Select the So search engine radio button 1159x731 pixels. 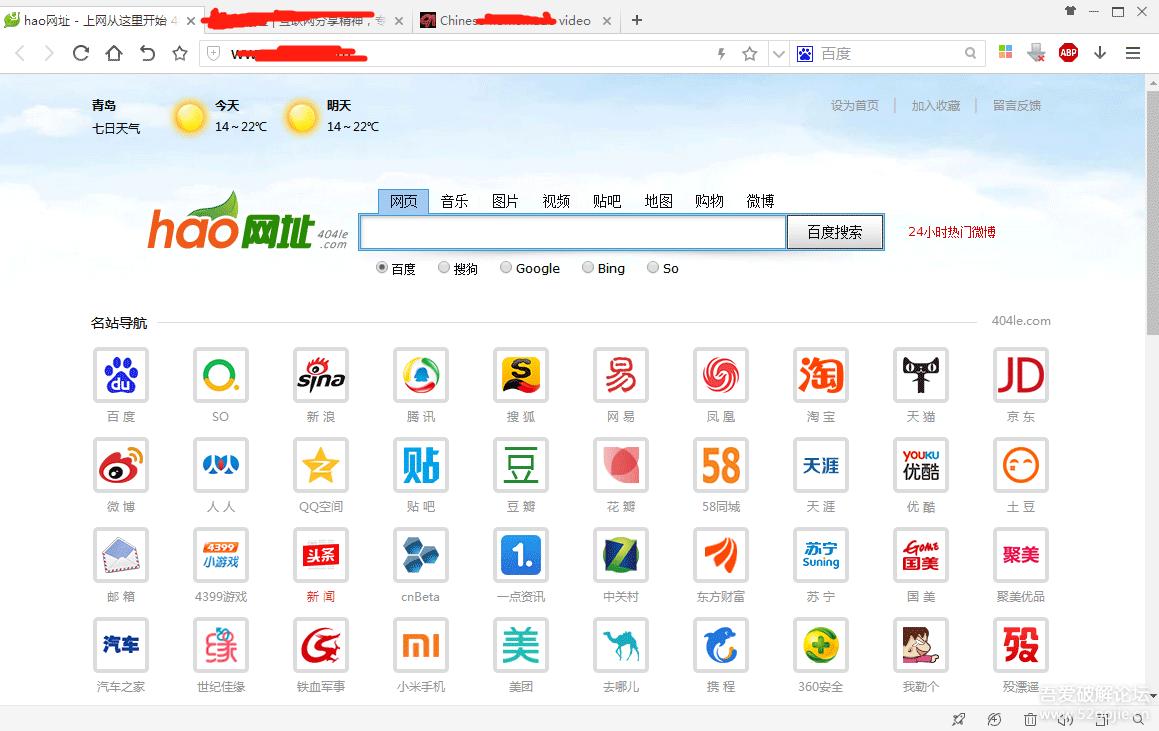click(x=653, y=268)
